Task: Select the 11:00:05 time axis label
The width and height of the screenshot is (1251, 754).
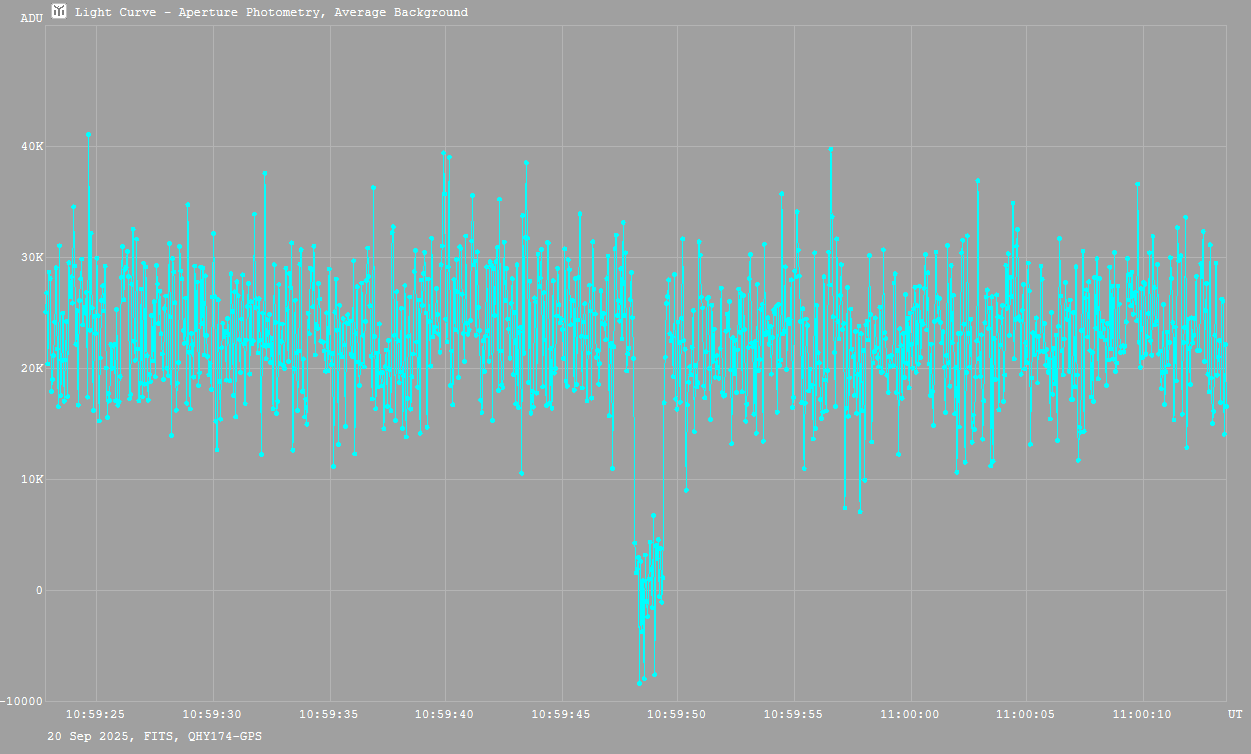Action: pyautogui.click(x=1025, y=715)
